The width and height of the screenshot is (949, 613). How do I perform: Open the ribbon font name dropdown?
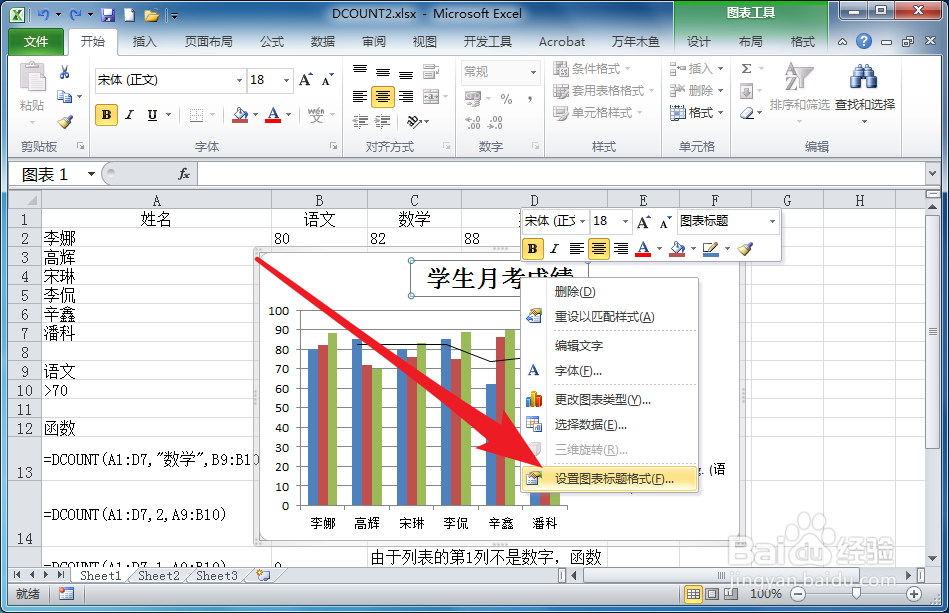coord(239,80)
